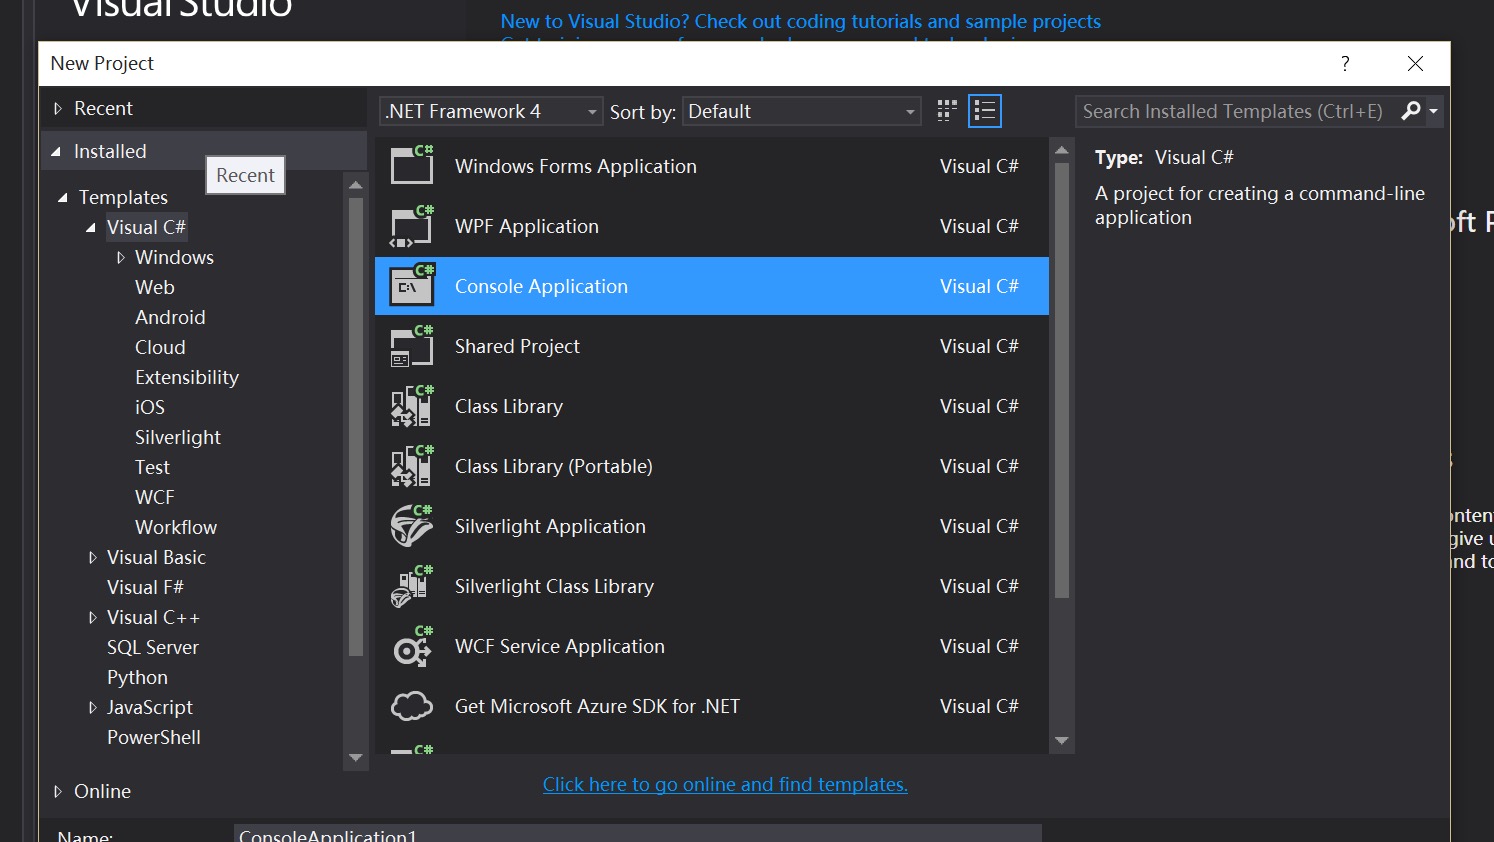Select Visual F# in templates tree

145,587
